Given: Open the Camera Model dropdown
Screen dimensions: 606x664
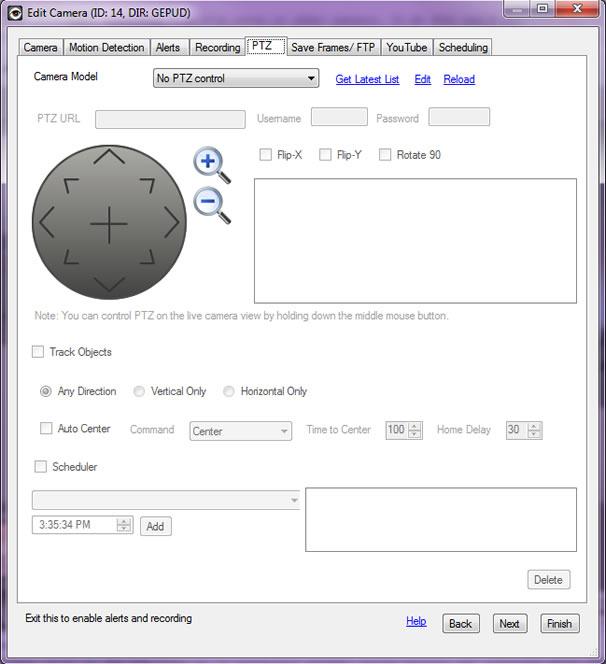Looking at the screenshot, I should tap(236, 79).
